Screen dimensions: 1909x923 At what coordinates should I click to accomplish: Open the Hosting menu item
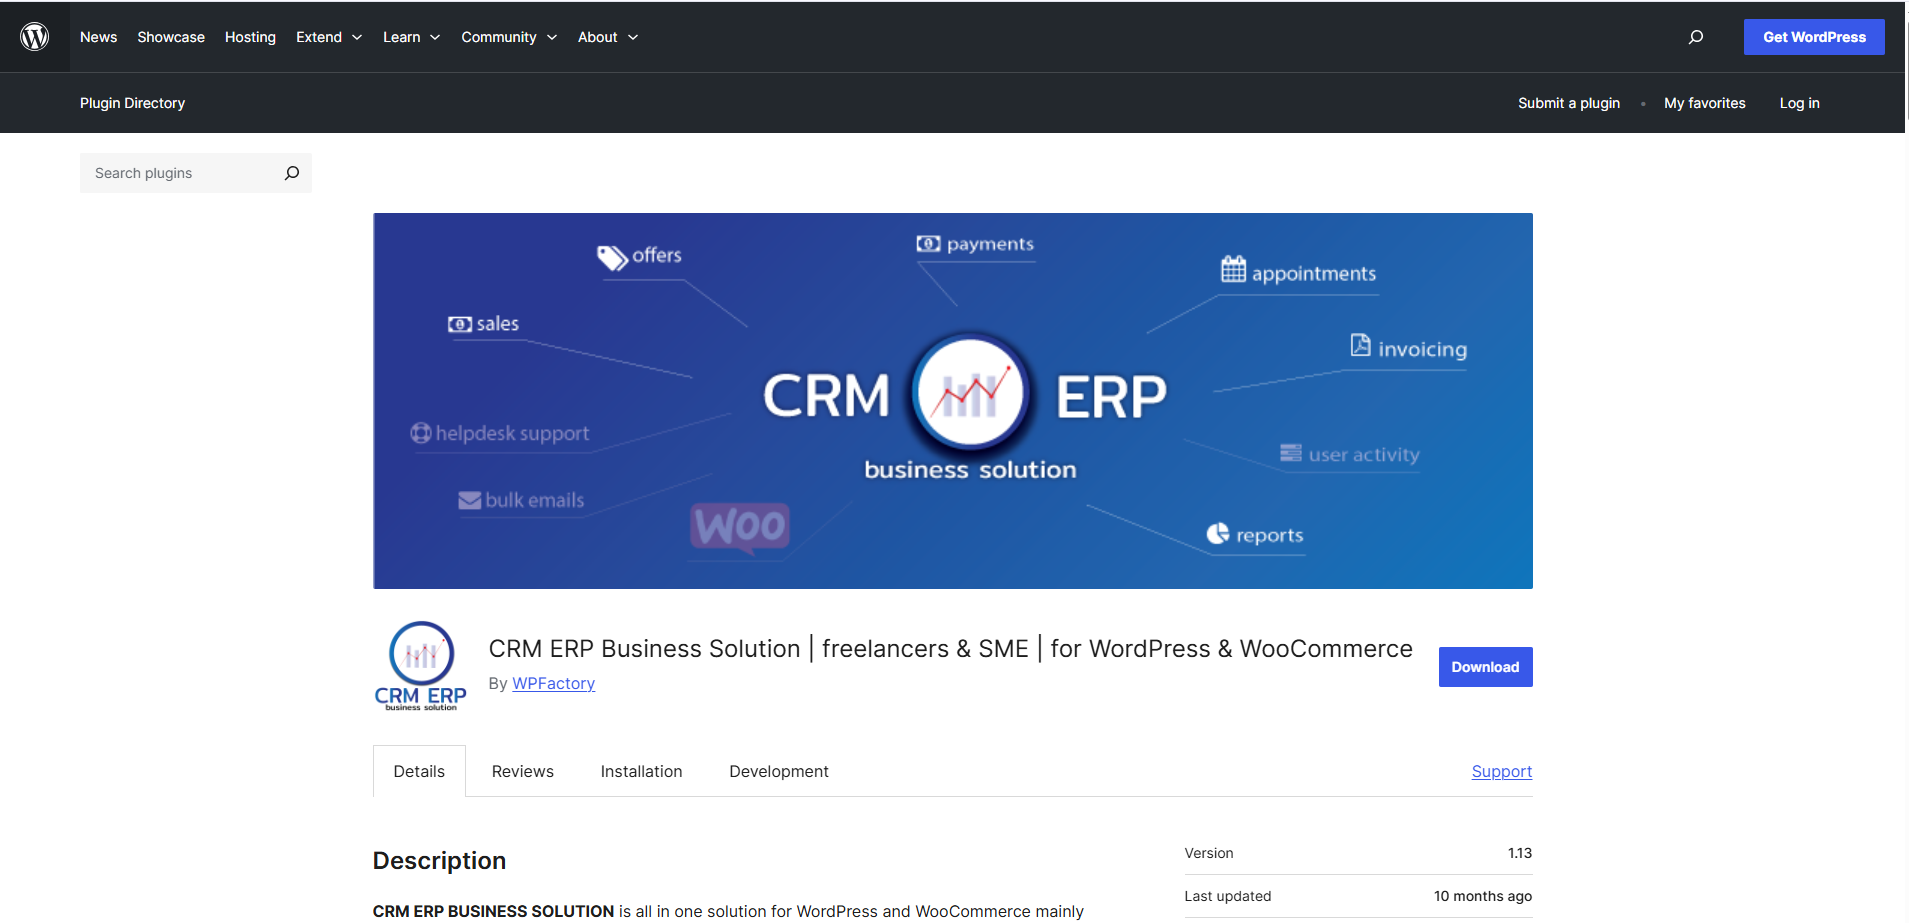click(250, 37)
